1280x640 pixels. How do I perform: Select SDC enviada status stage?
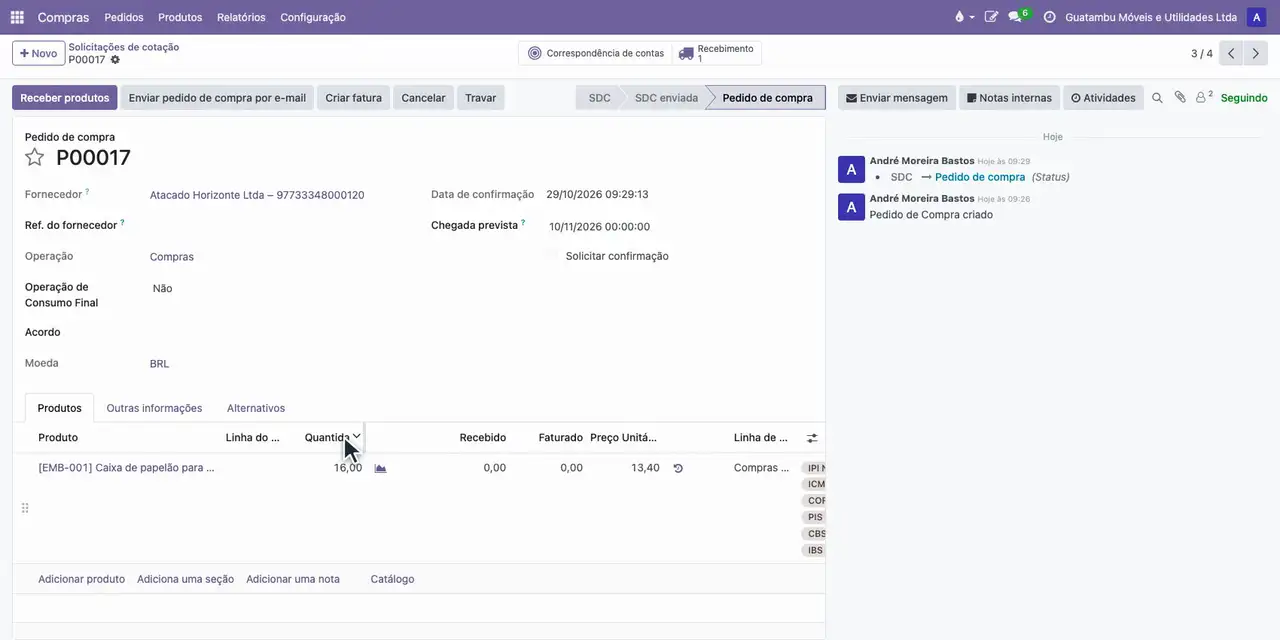[666, 98]
